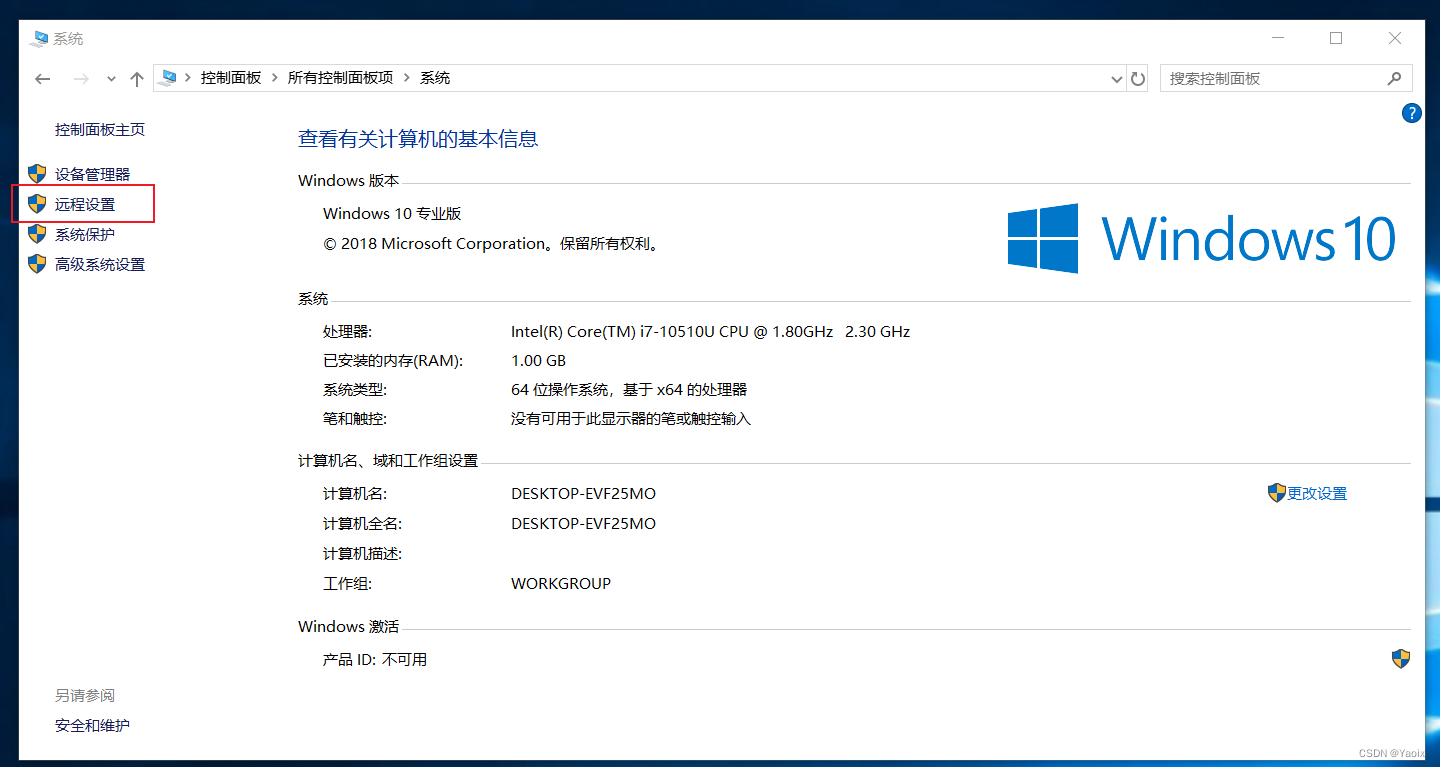
Task: Click shield icon beside 更改设置
Action: [x=1276, y=493]
